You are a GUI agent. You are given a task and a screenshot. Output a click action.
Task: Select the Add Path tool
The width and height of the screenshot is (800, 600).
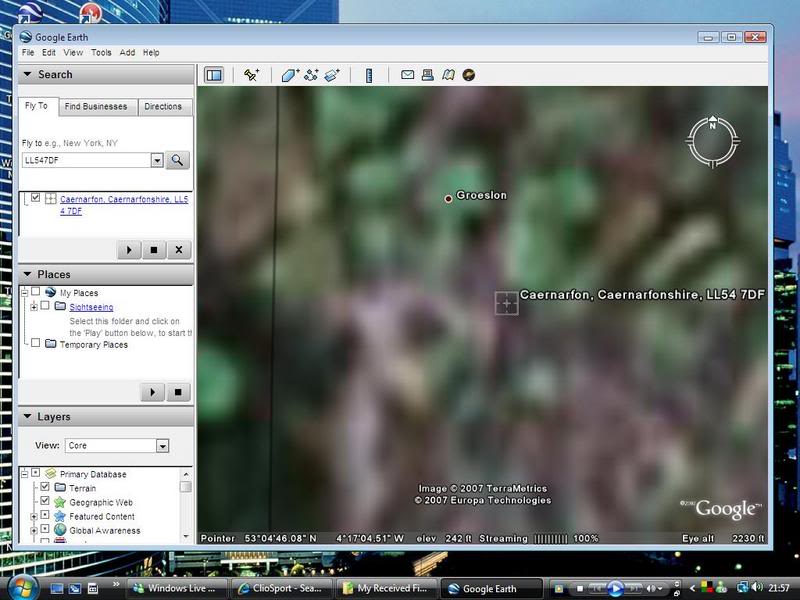point(311,76)
